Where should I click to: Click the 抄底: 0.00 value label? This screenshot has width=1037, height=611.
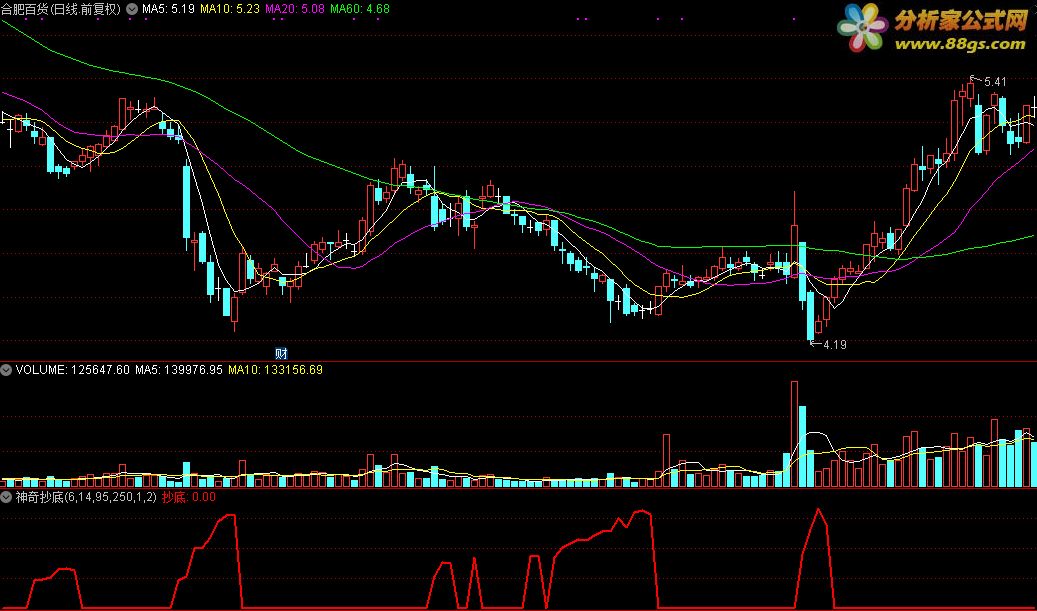pos(188,497)
